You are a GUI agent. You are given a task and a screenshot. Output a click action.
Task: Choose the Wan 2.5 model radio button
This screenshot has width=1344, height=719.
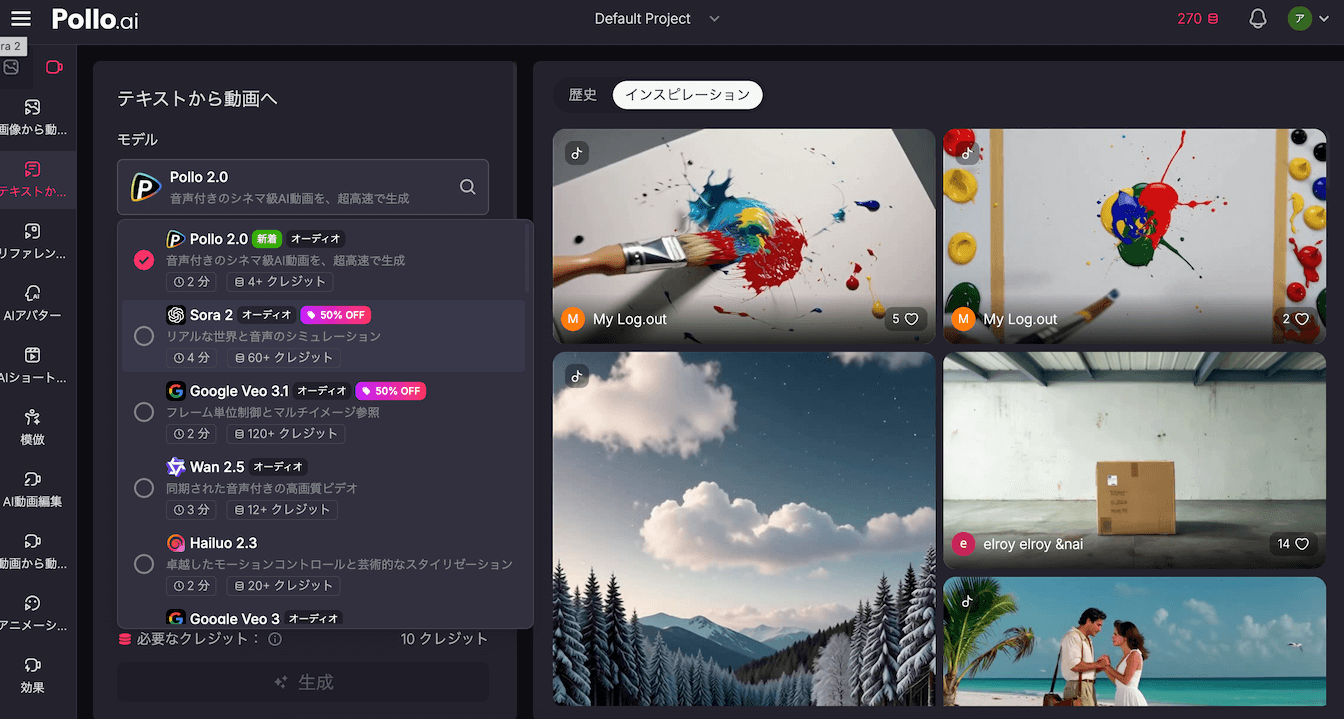click(144, 488)
